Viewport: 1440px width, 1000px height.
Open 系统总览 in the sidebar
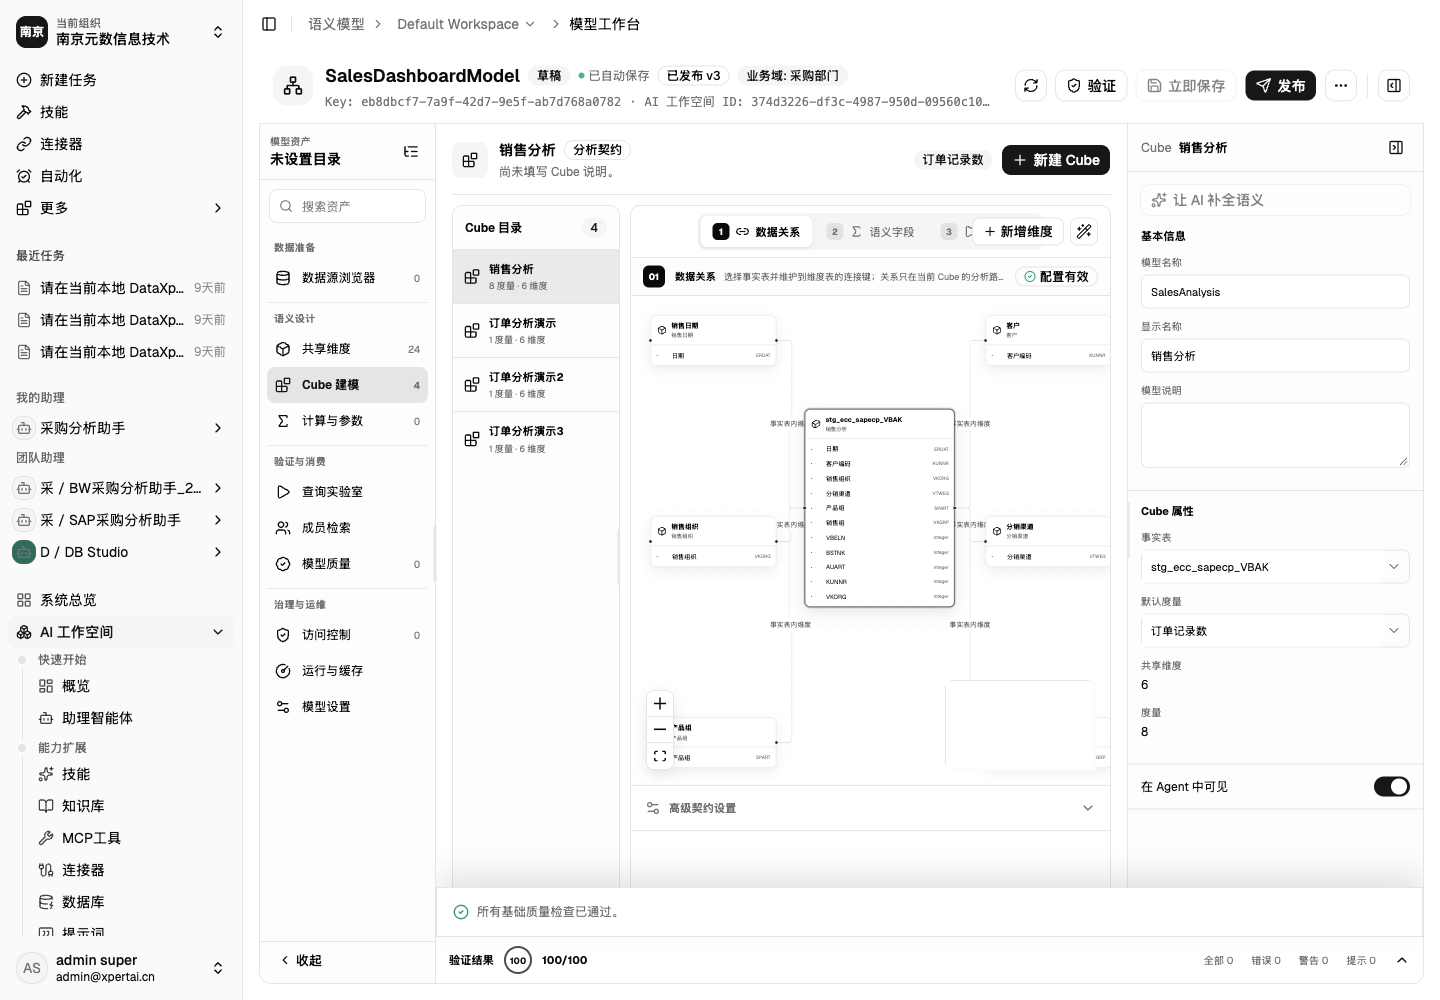121,600
